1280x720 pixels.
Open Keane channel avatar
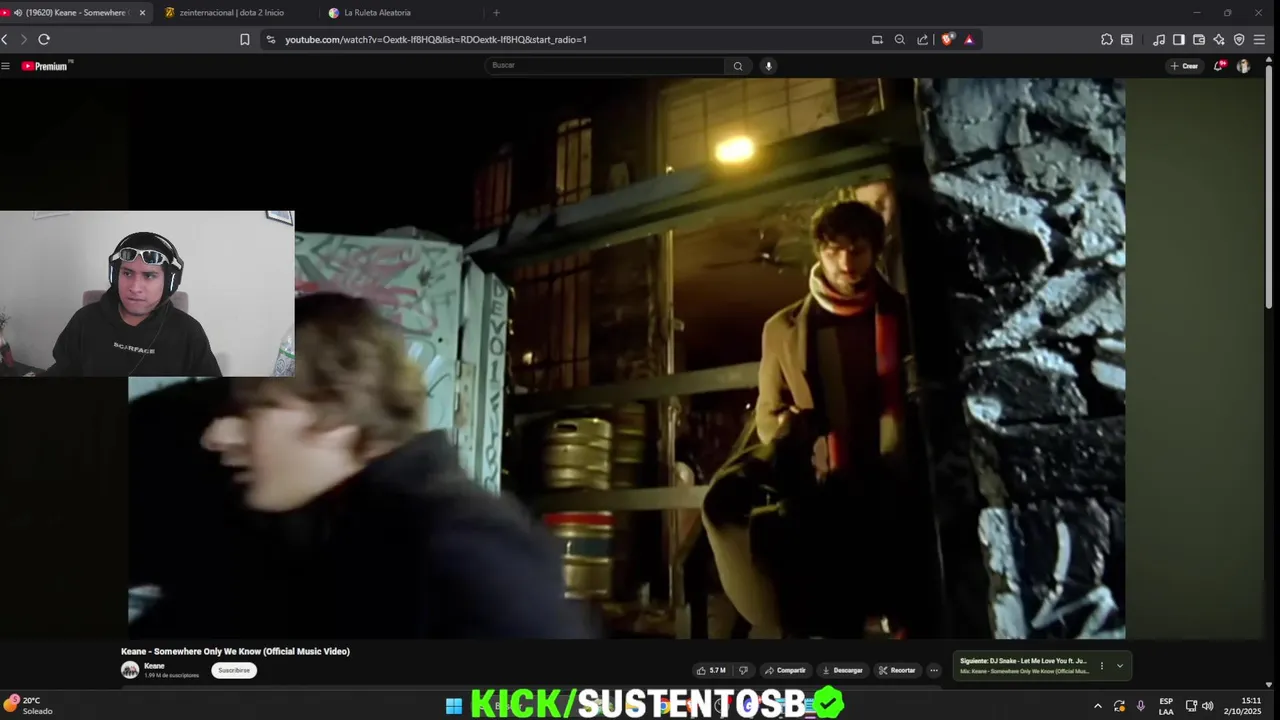pos(130,670)
